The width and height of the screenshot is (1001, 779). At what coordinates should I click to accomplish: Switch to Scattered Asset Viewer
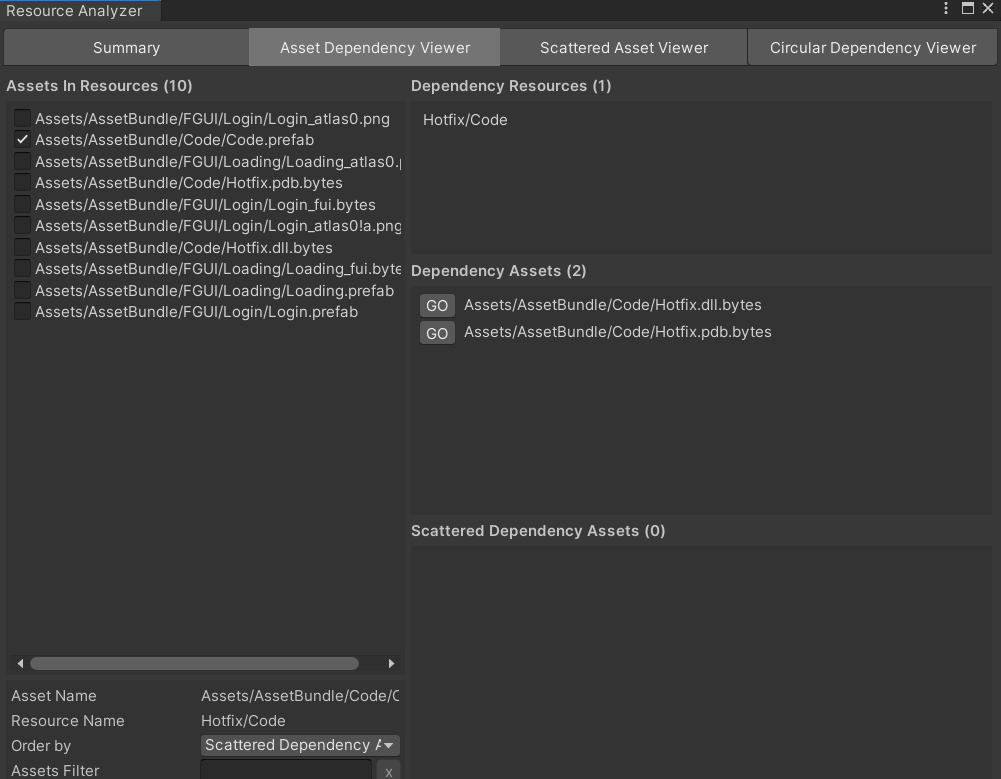[622, 47]
